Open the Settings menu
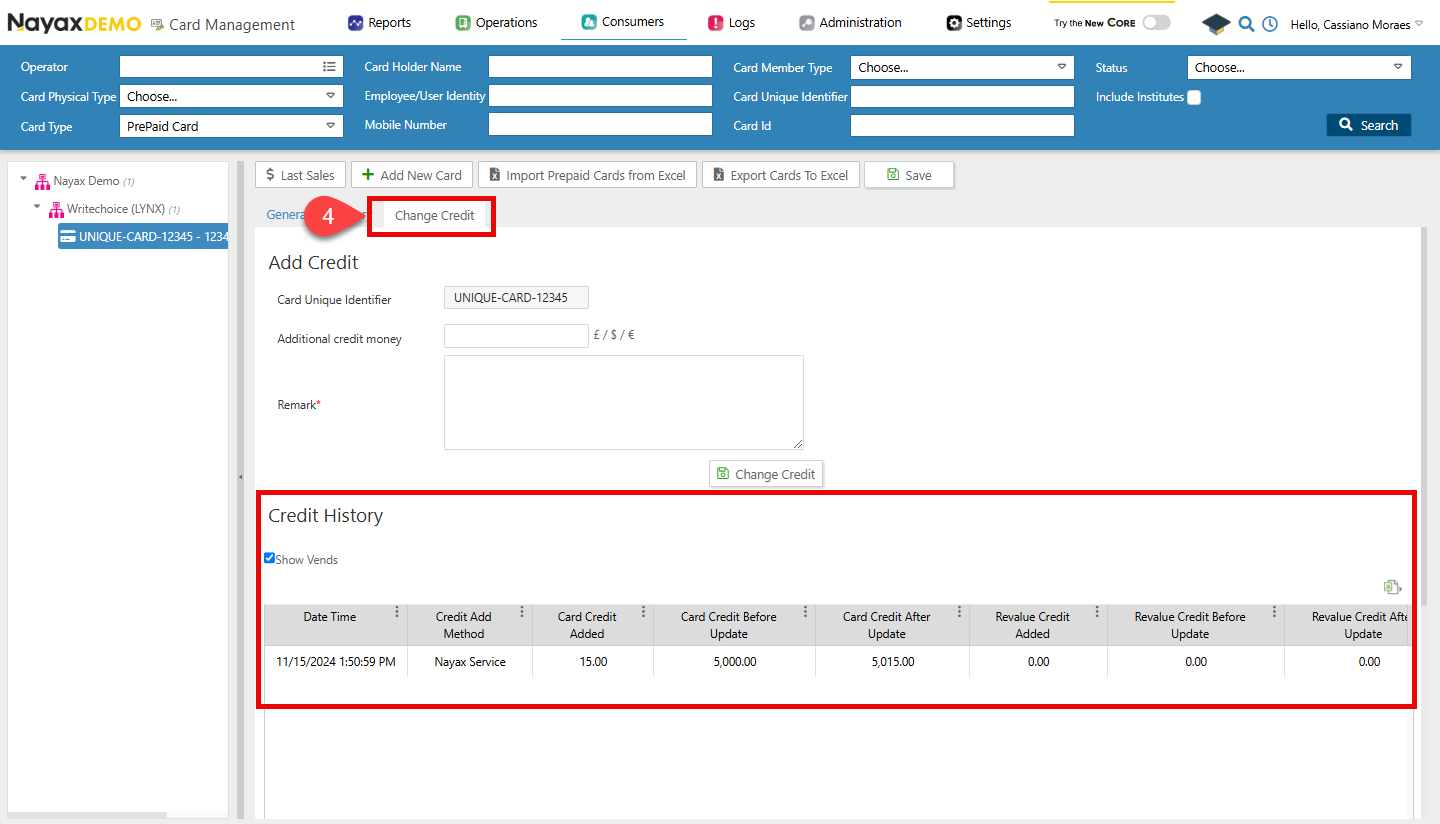 pos(979,22)
